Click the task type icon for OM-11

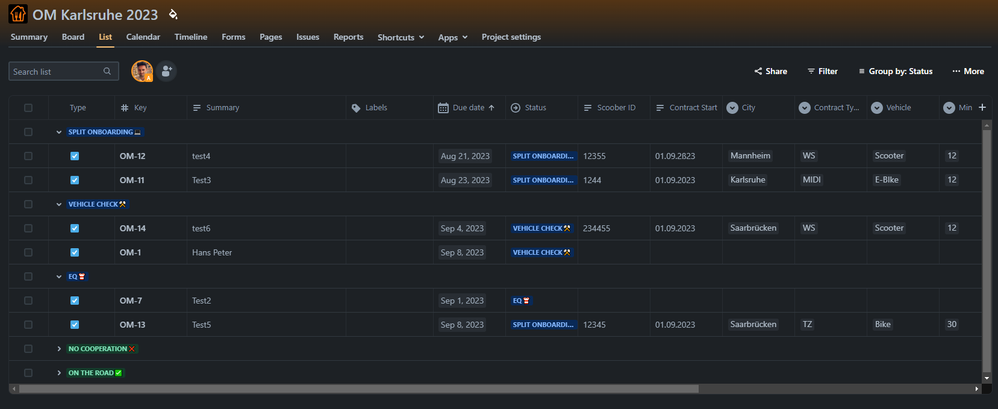(x=74, y=180)
